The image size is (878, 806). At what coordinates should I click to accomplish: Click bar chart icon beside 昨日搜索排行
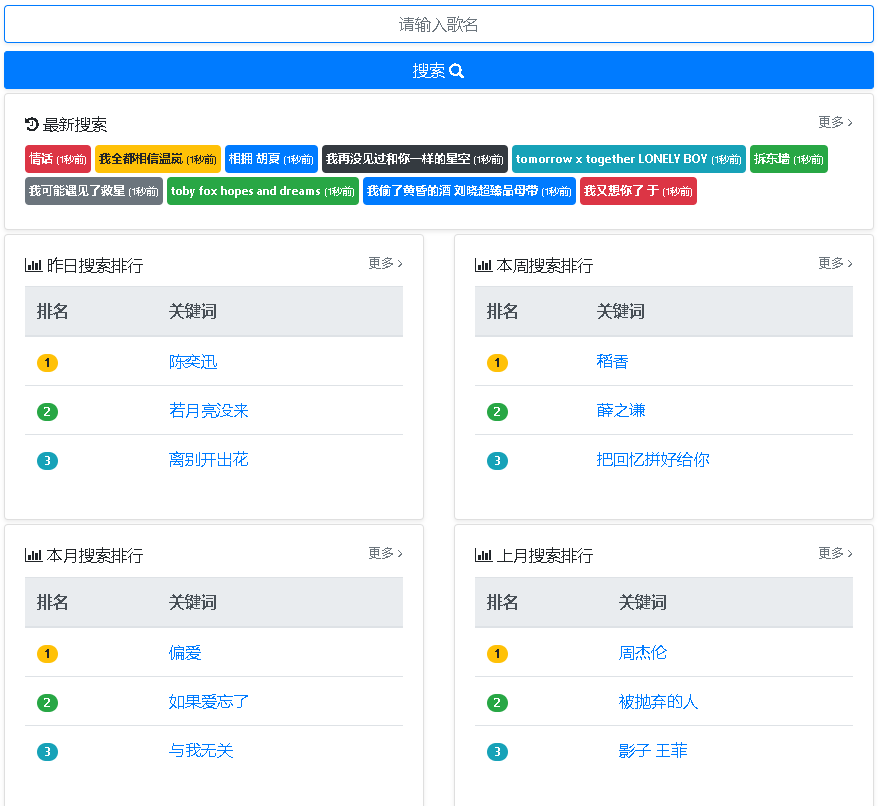(33, 265)
